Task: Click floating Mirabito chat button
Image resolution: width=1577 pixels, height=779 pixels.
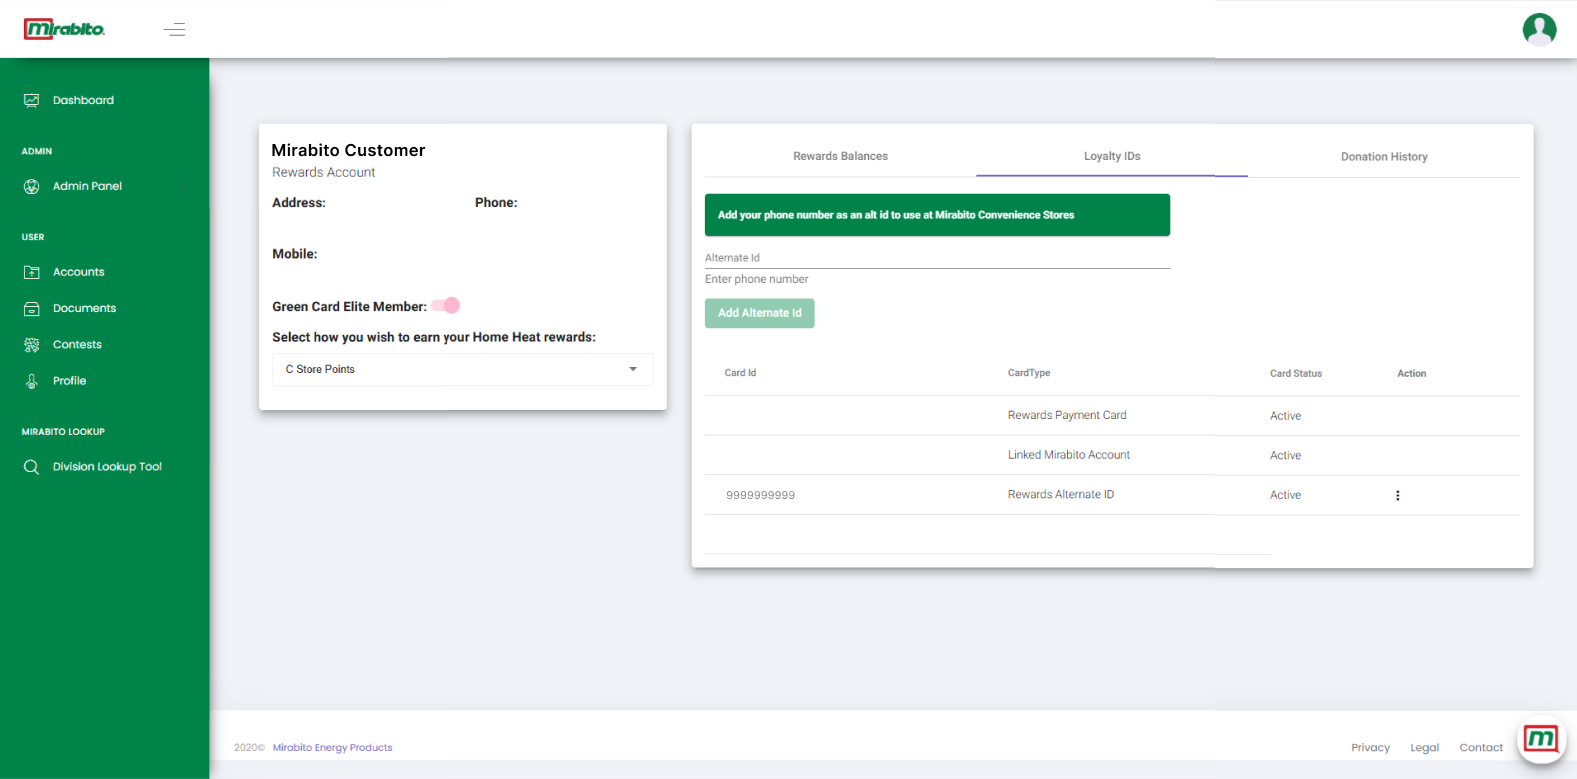Action: [1540, 740]
